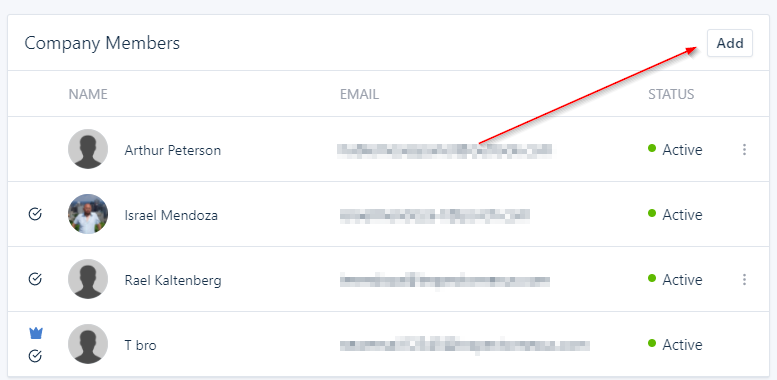
Task: Click Arthur Peterson's avatar placeholder
Action: [x=88, y=149]
